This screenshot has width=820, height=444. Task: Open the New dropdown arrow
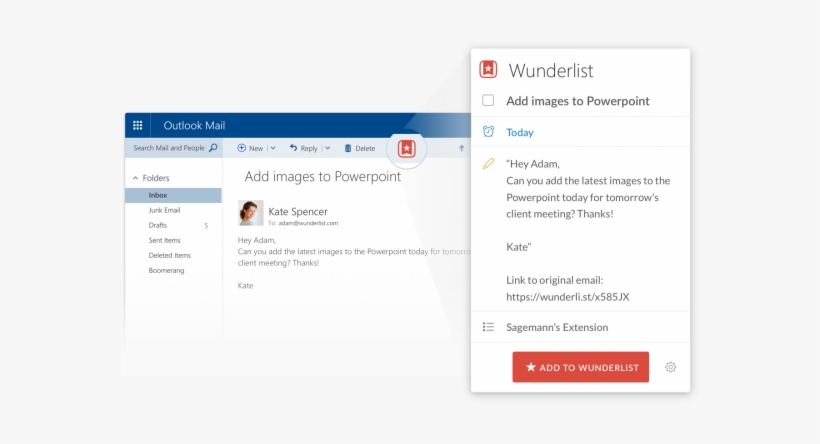(x=273, y=148)
